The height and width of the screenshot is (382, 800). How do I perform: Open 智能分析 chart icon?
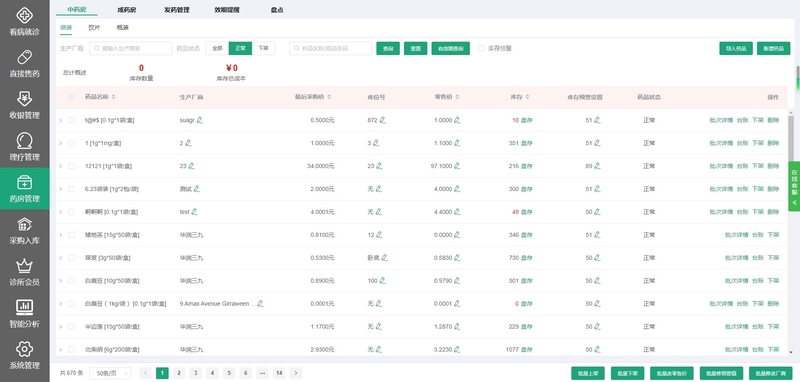24,307
